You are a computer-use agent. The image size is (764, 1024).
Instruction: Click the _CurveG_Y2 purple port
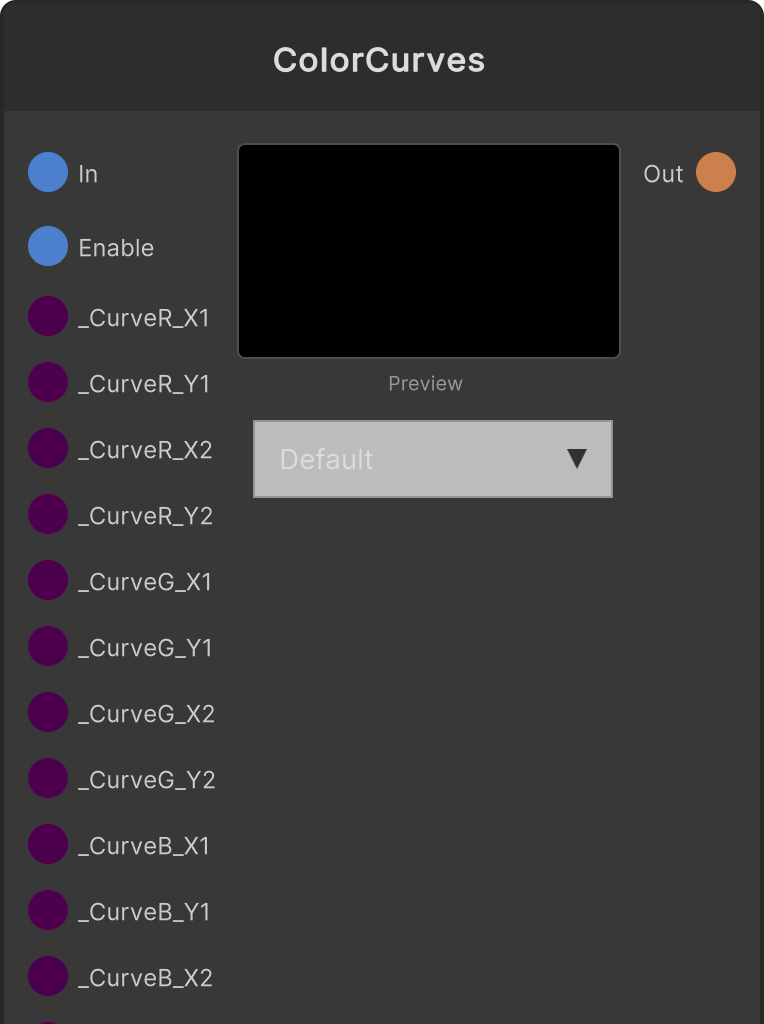[x=48, y=778]
